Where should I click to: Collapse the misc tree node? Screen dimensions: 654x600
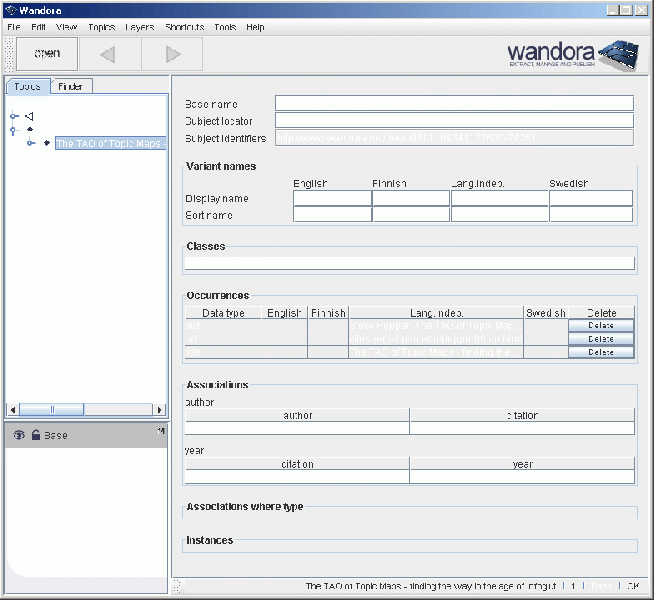point(14,130)
